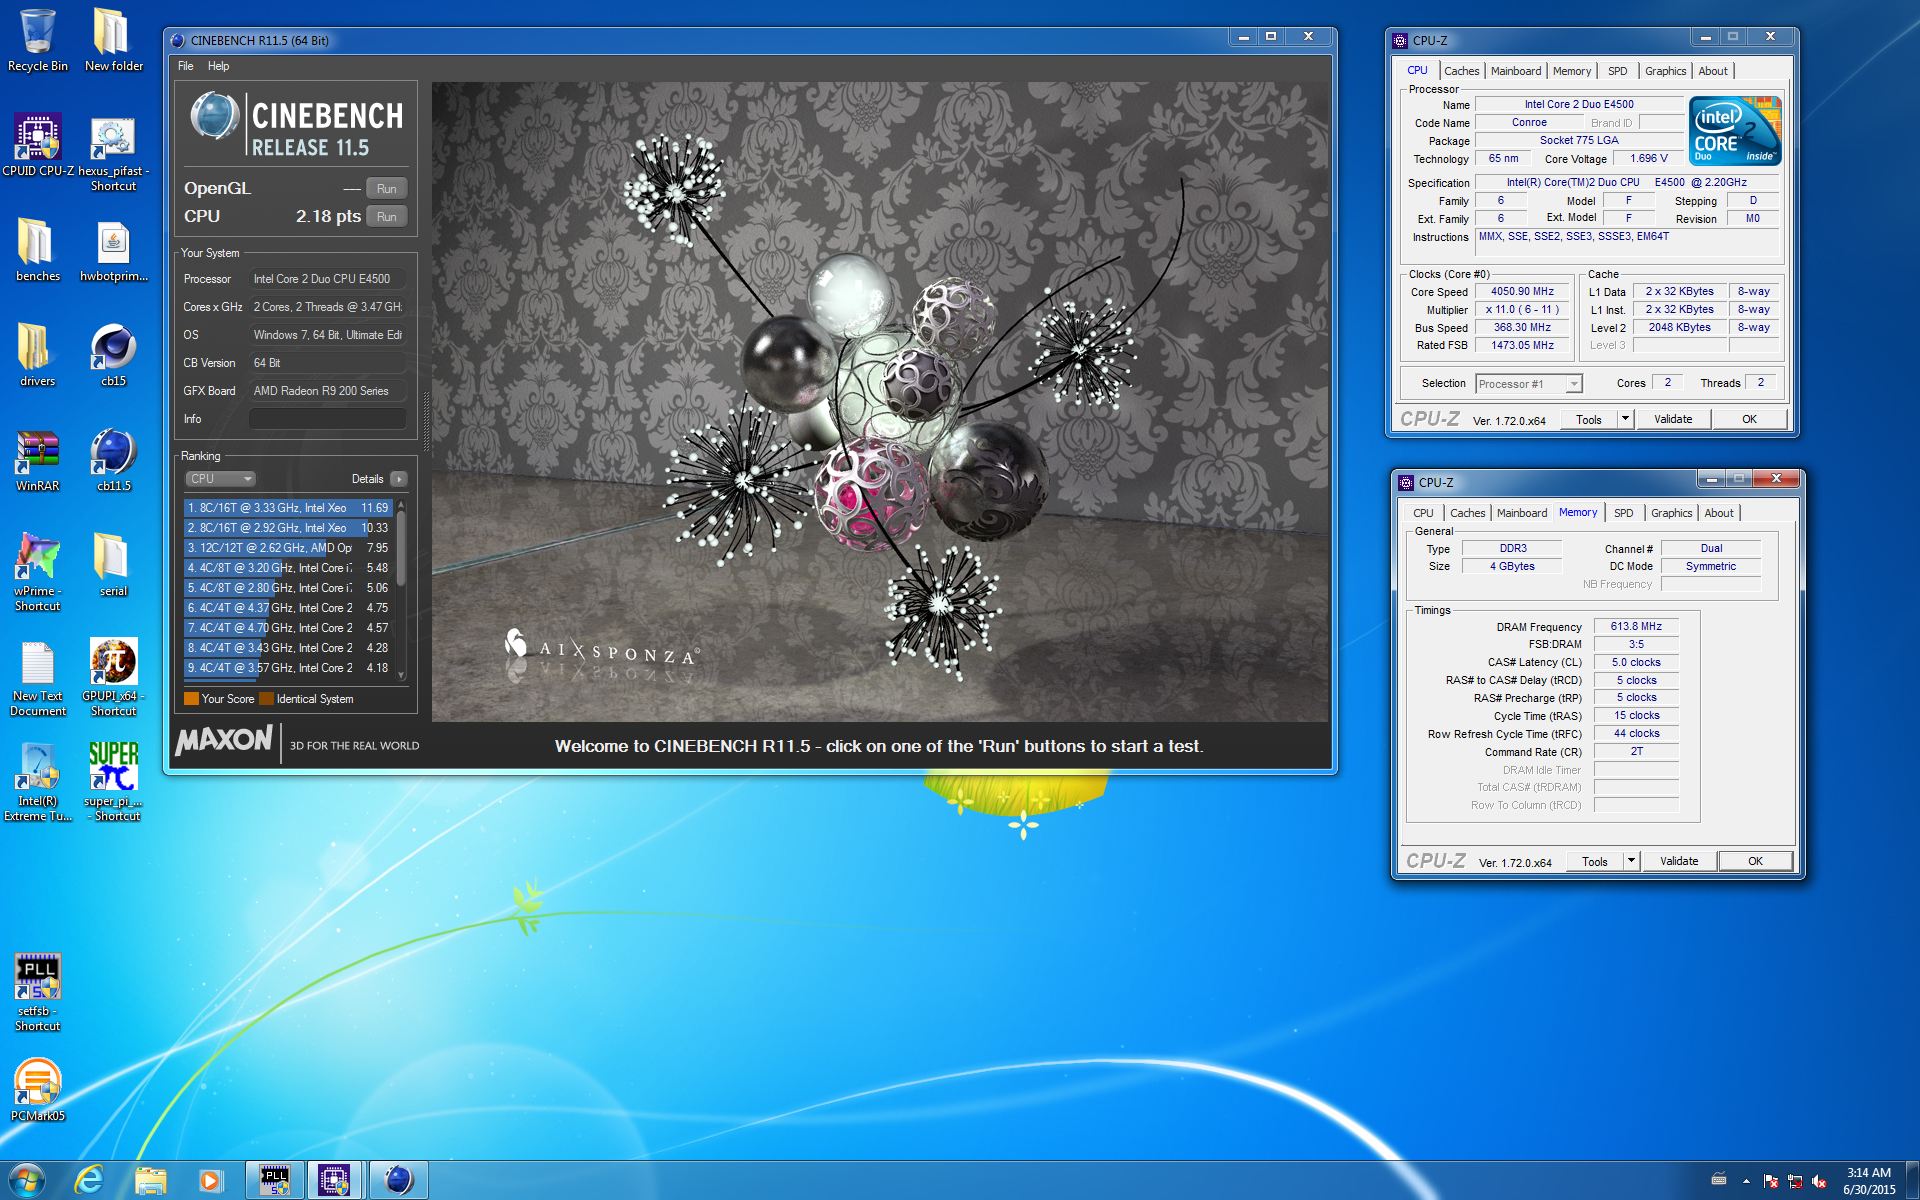Screen dimensions: 1920x1200
Task: Click Tools button in top CPU-Z
Action: tap(1589, 420)
